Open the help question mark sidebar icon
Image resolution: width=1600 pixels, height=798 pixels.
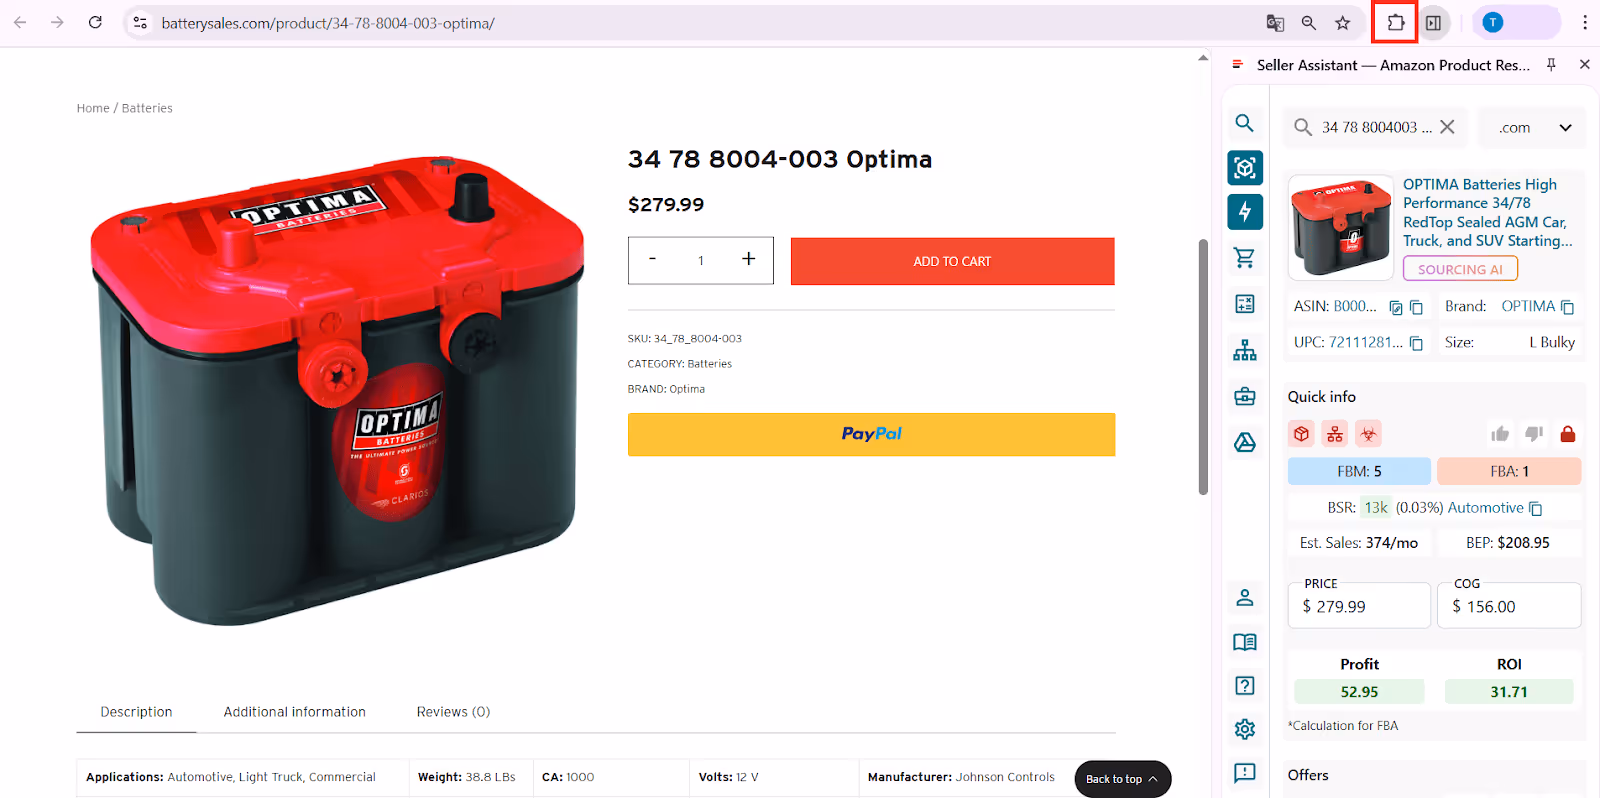click(x=1244, y=685)
